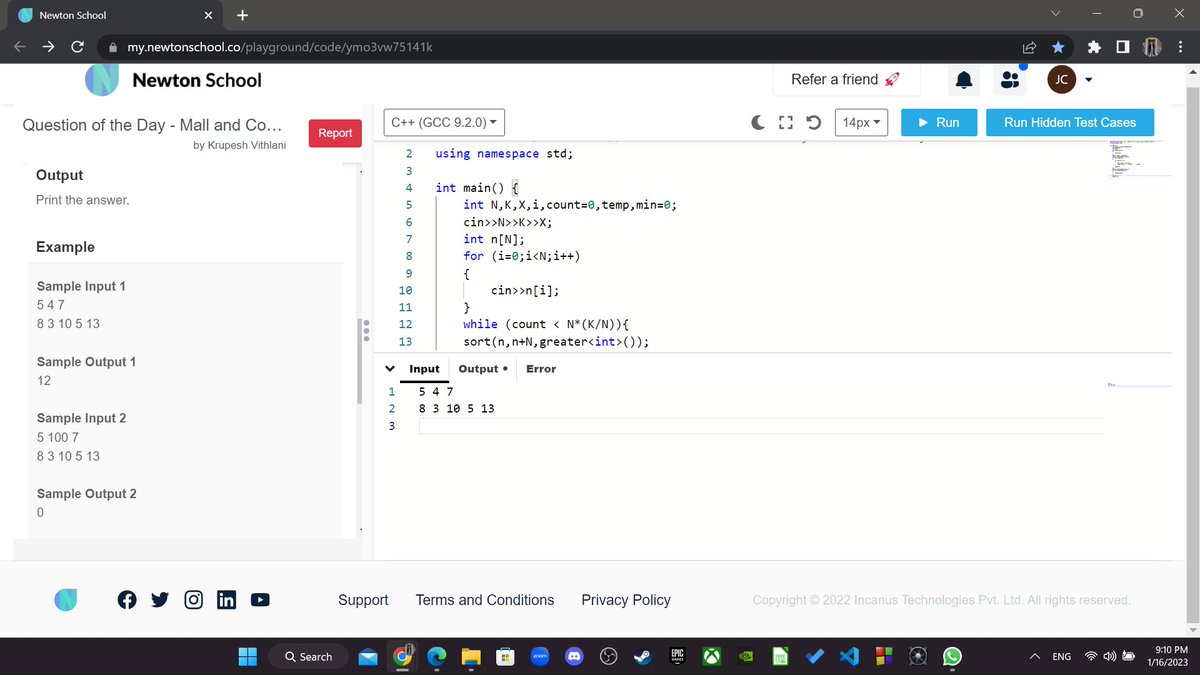1200x675 pixels.
Task: Open Newton School Twitter page
Action: (x=160, y=600)
